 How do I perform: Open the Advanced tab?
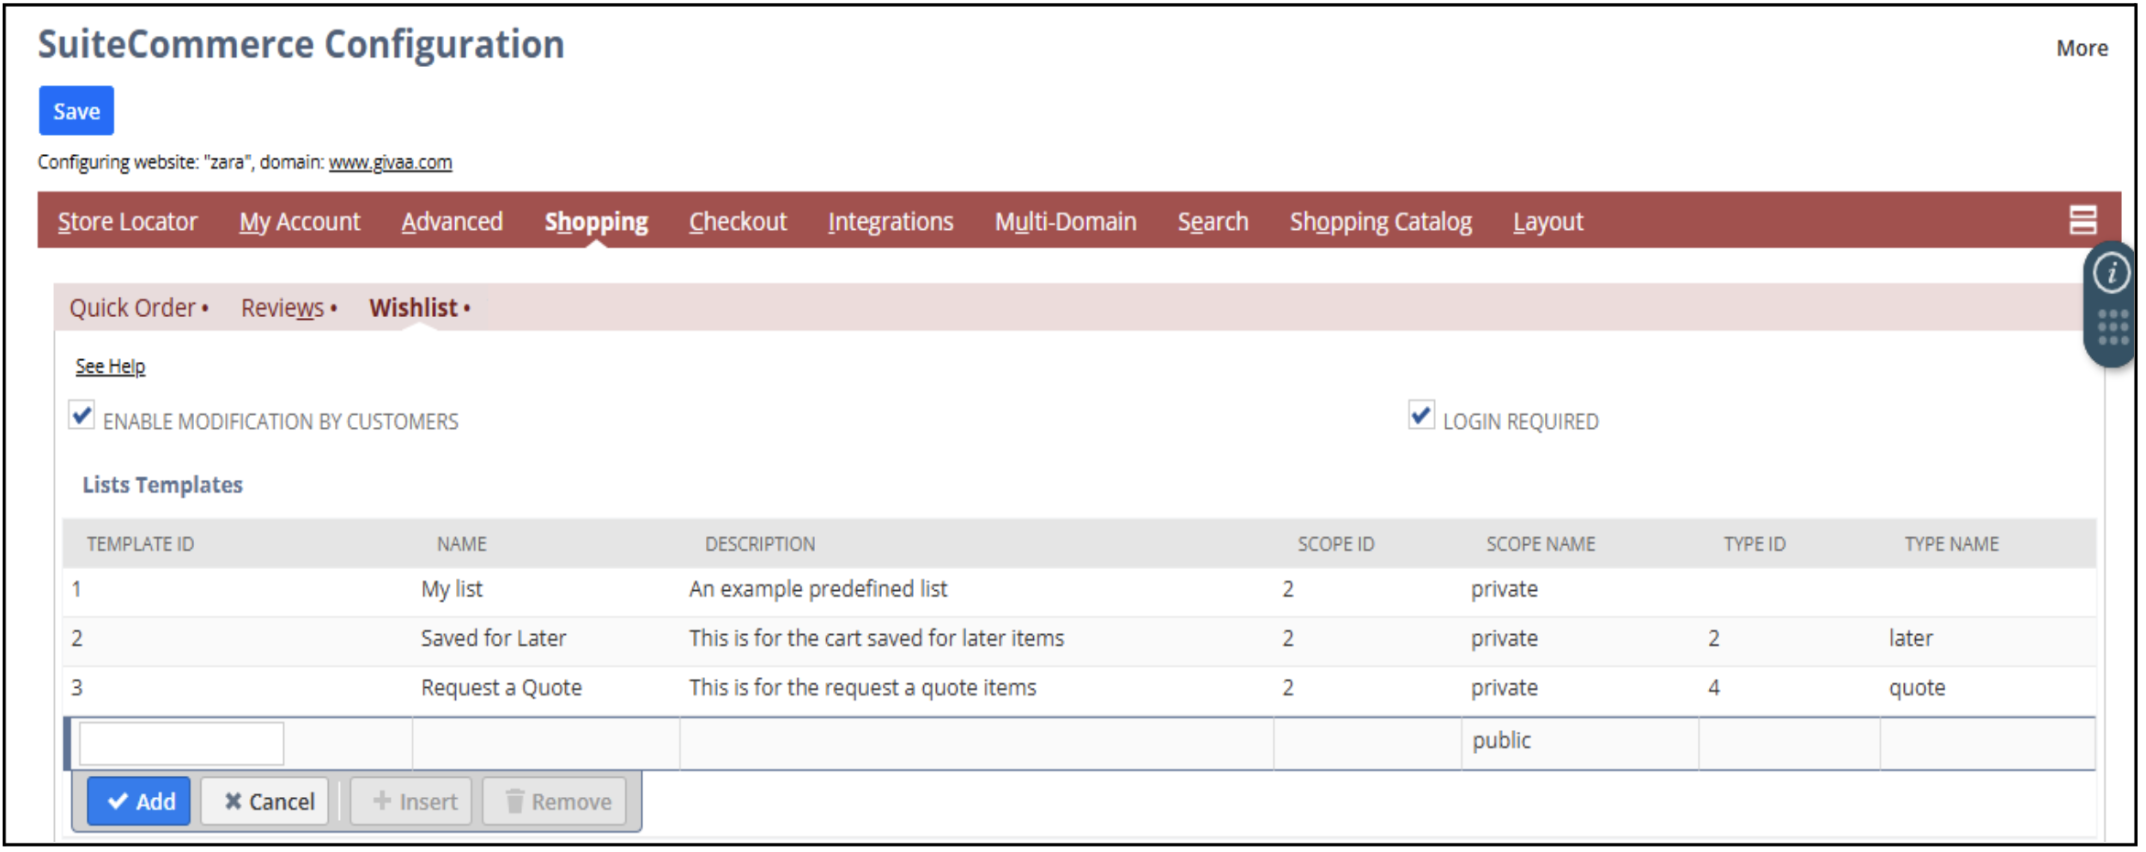tap(452, 222)
